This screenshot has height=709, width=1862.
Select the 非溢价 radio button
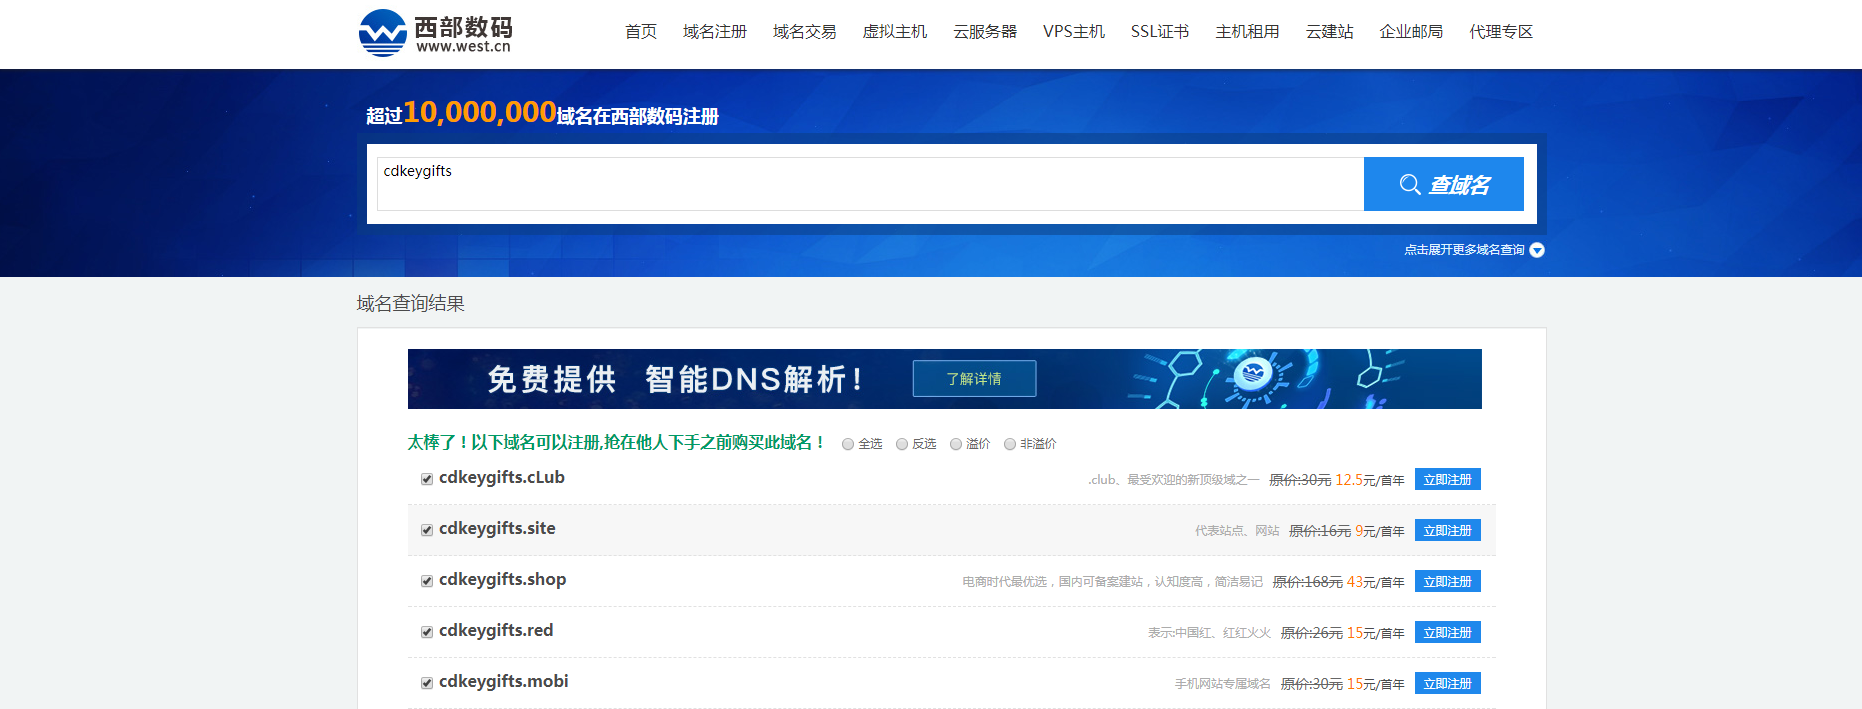coord(1010,444)
